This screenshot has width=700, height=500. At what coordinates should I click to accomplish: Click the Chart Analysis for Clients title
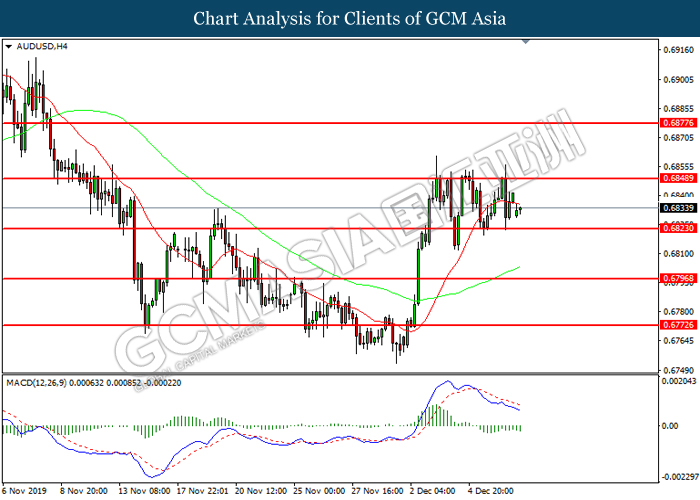pyautogui.click(x=350, y=19)
